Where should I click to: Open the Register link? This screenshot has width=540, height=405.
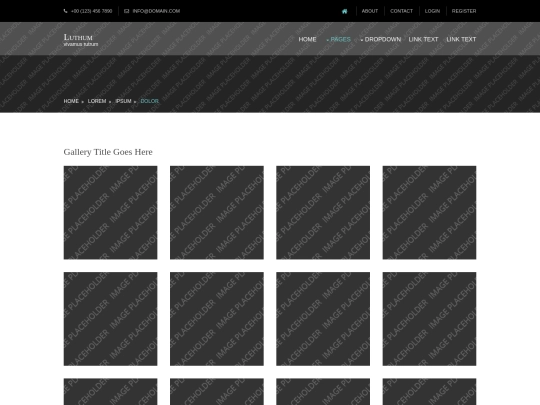[x=464, y=11]
